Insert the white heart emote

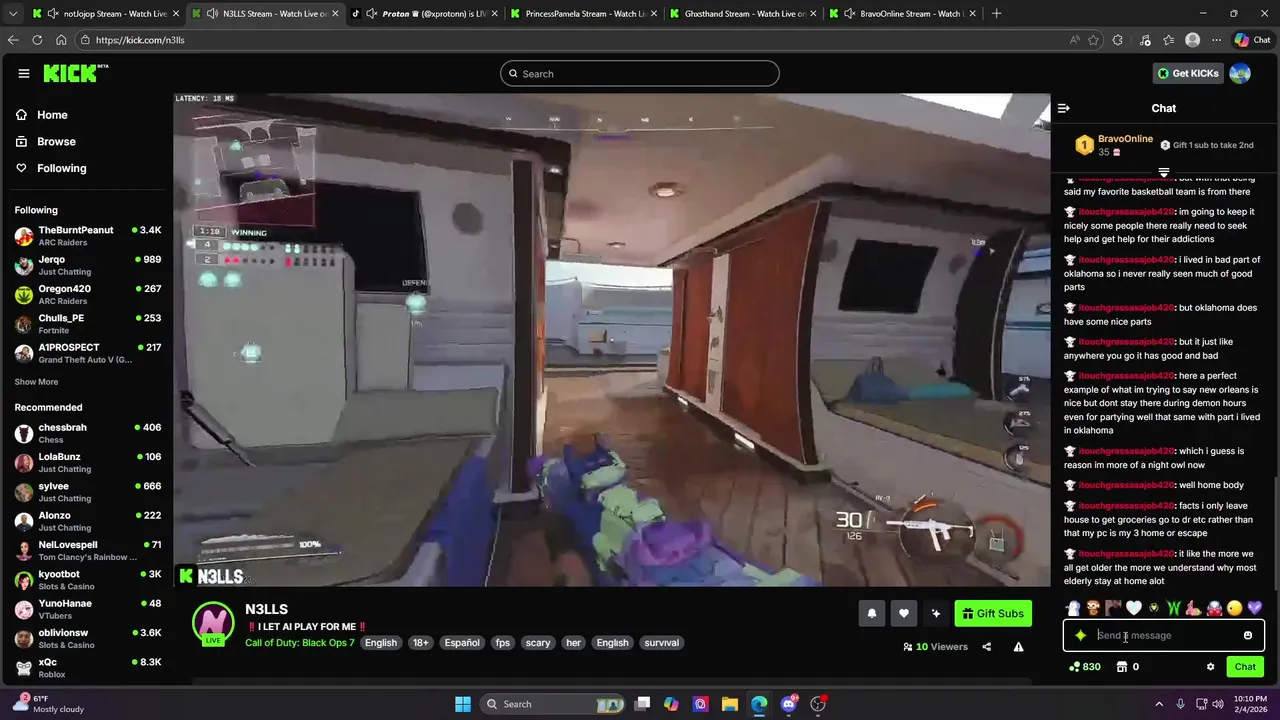click(x=1134, y=608)
